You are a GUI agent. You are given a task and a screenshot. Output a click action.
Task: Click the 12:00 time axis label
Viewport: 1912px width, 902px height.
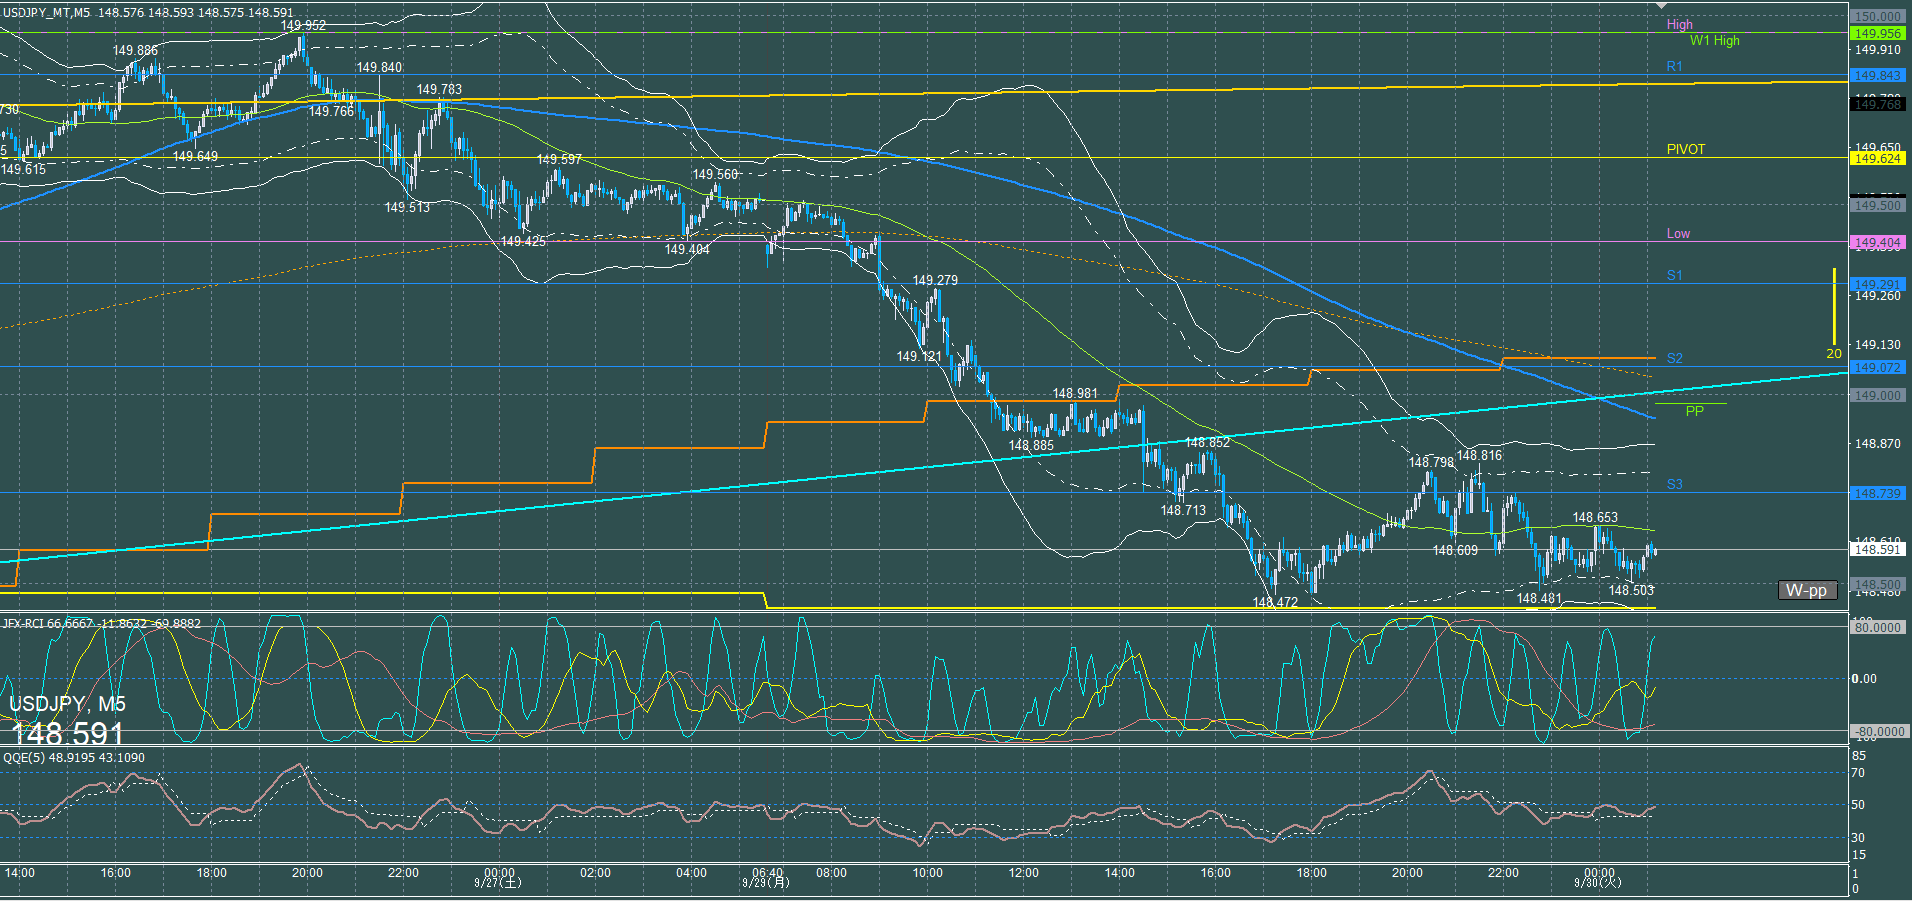(1023, 872)
